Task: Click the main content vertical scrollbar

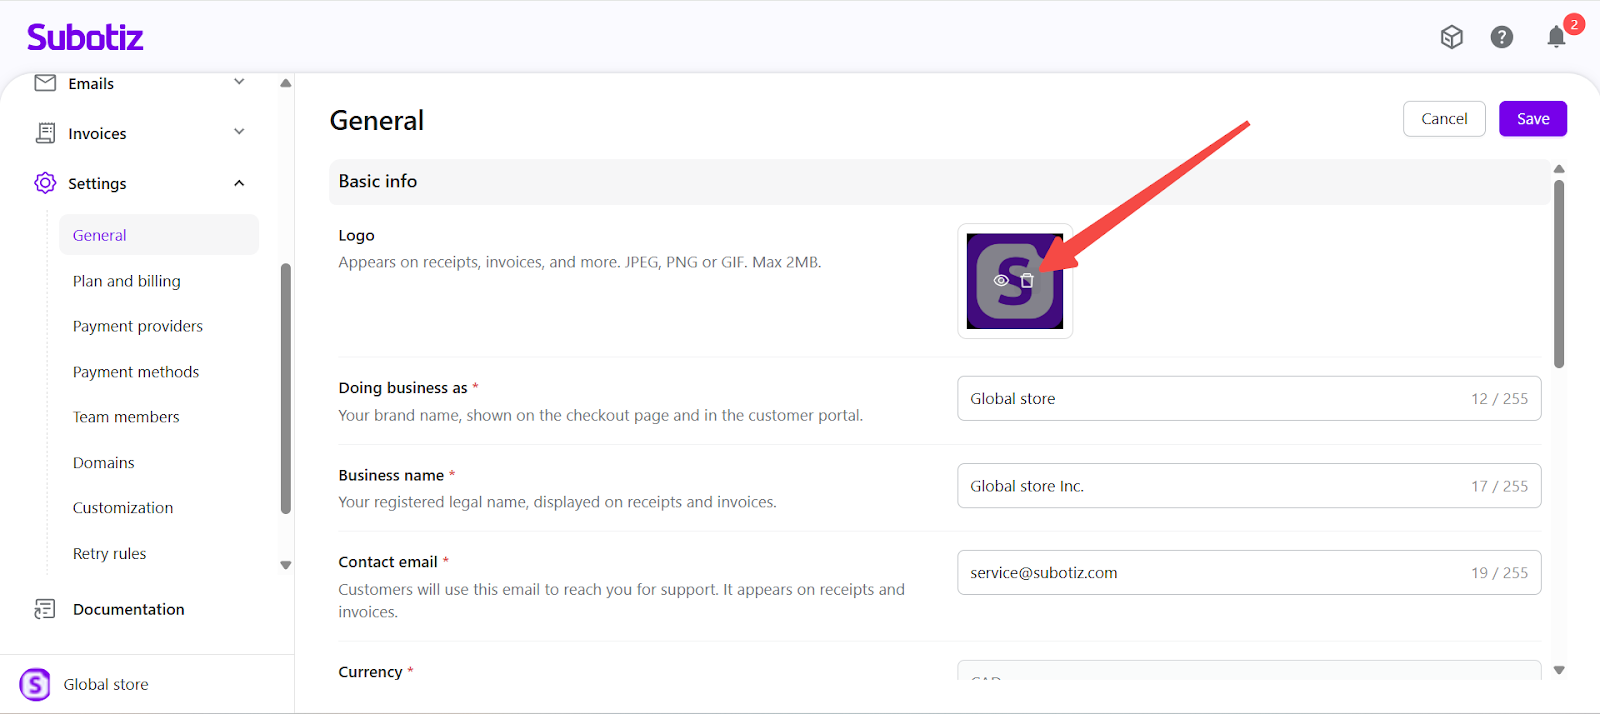Action: pyautogui.click(x=1559, y=274)
